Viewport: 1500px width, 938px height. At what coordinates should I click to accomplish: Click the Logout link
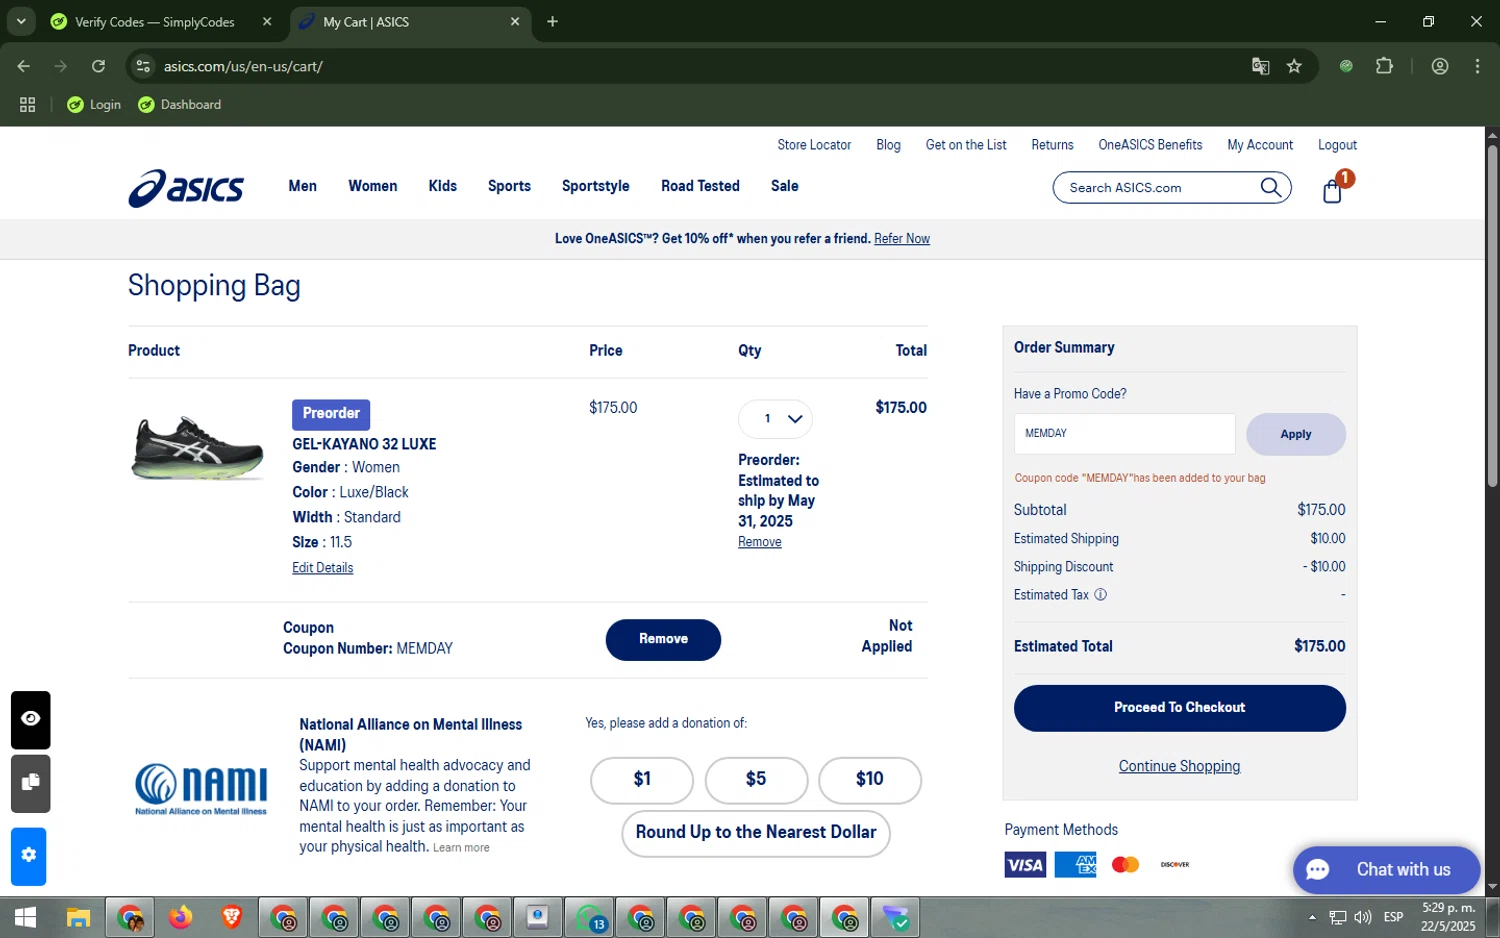point(1337,145)
